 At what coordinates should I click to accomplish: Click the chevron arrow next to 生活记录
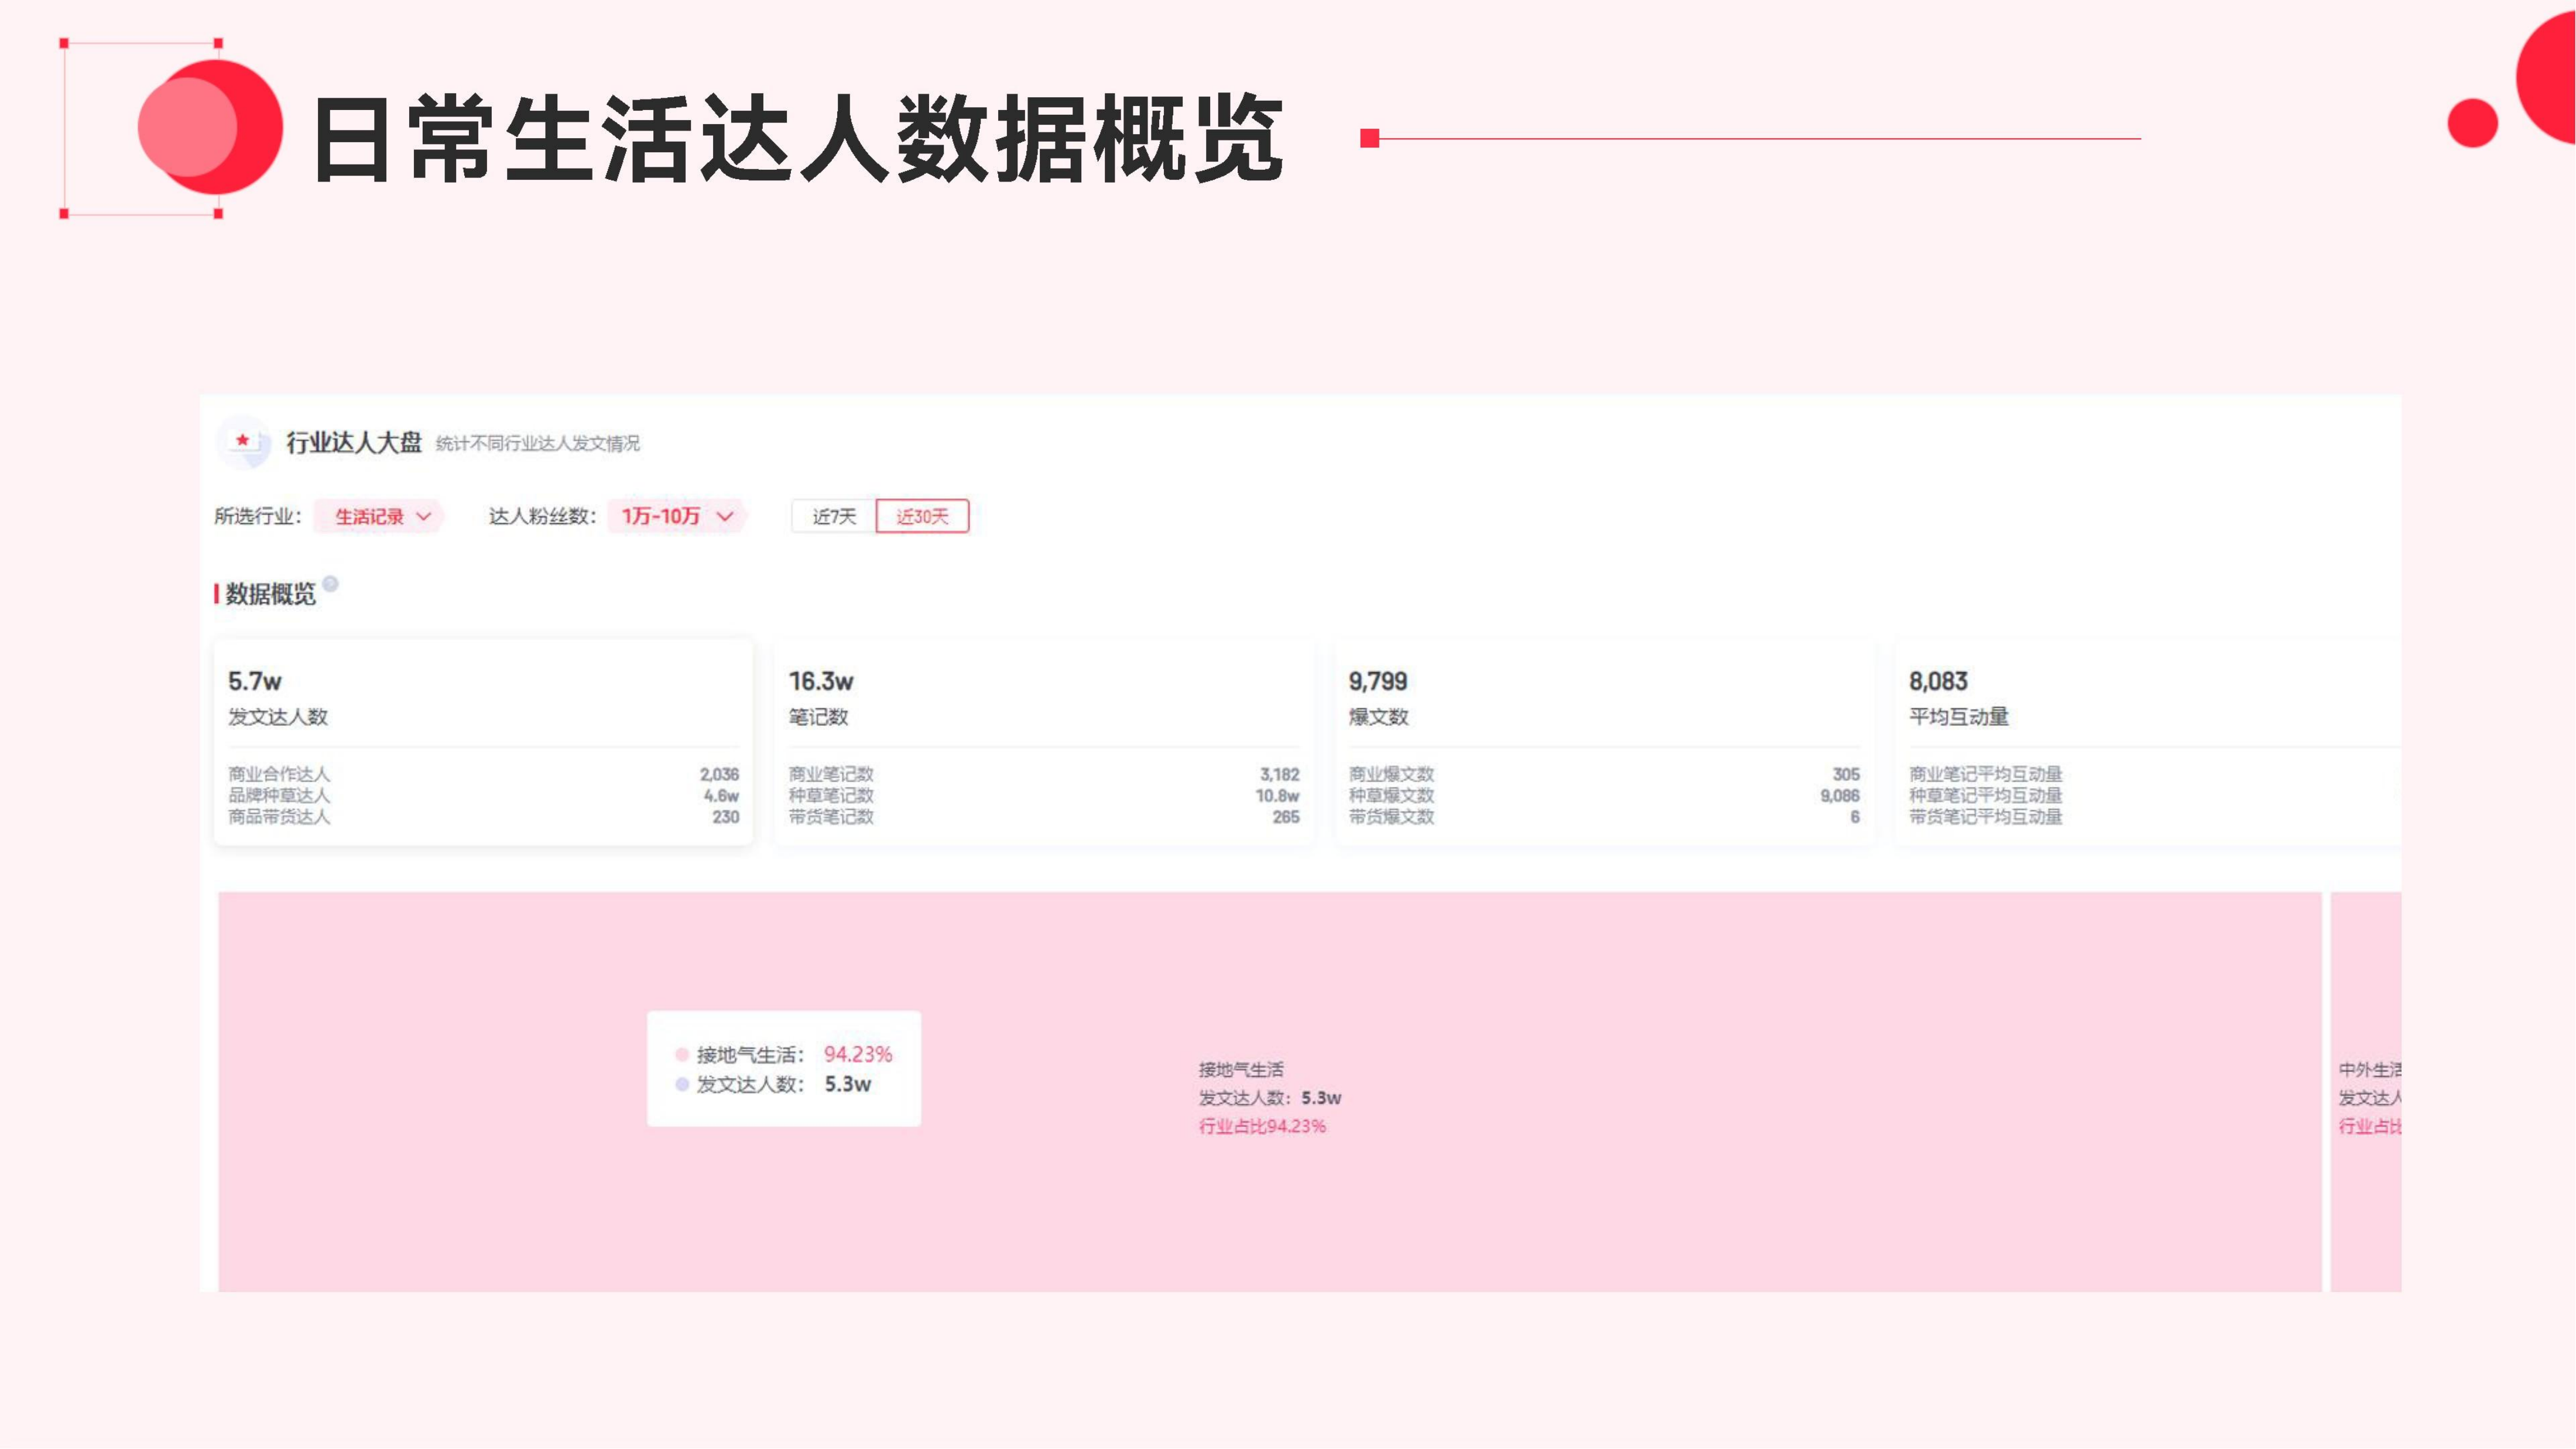[424, 516]
